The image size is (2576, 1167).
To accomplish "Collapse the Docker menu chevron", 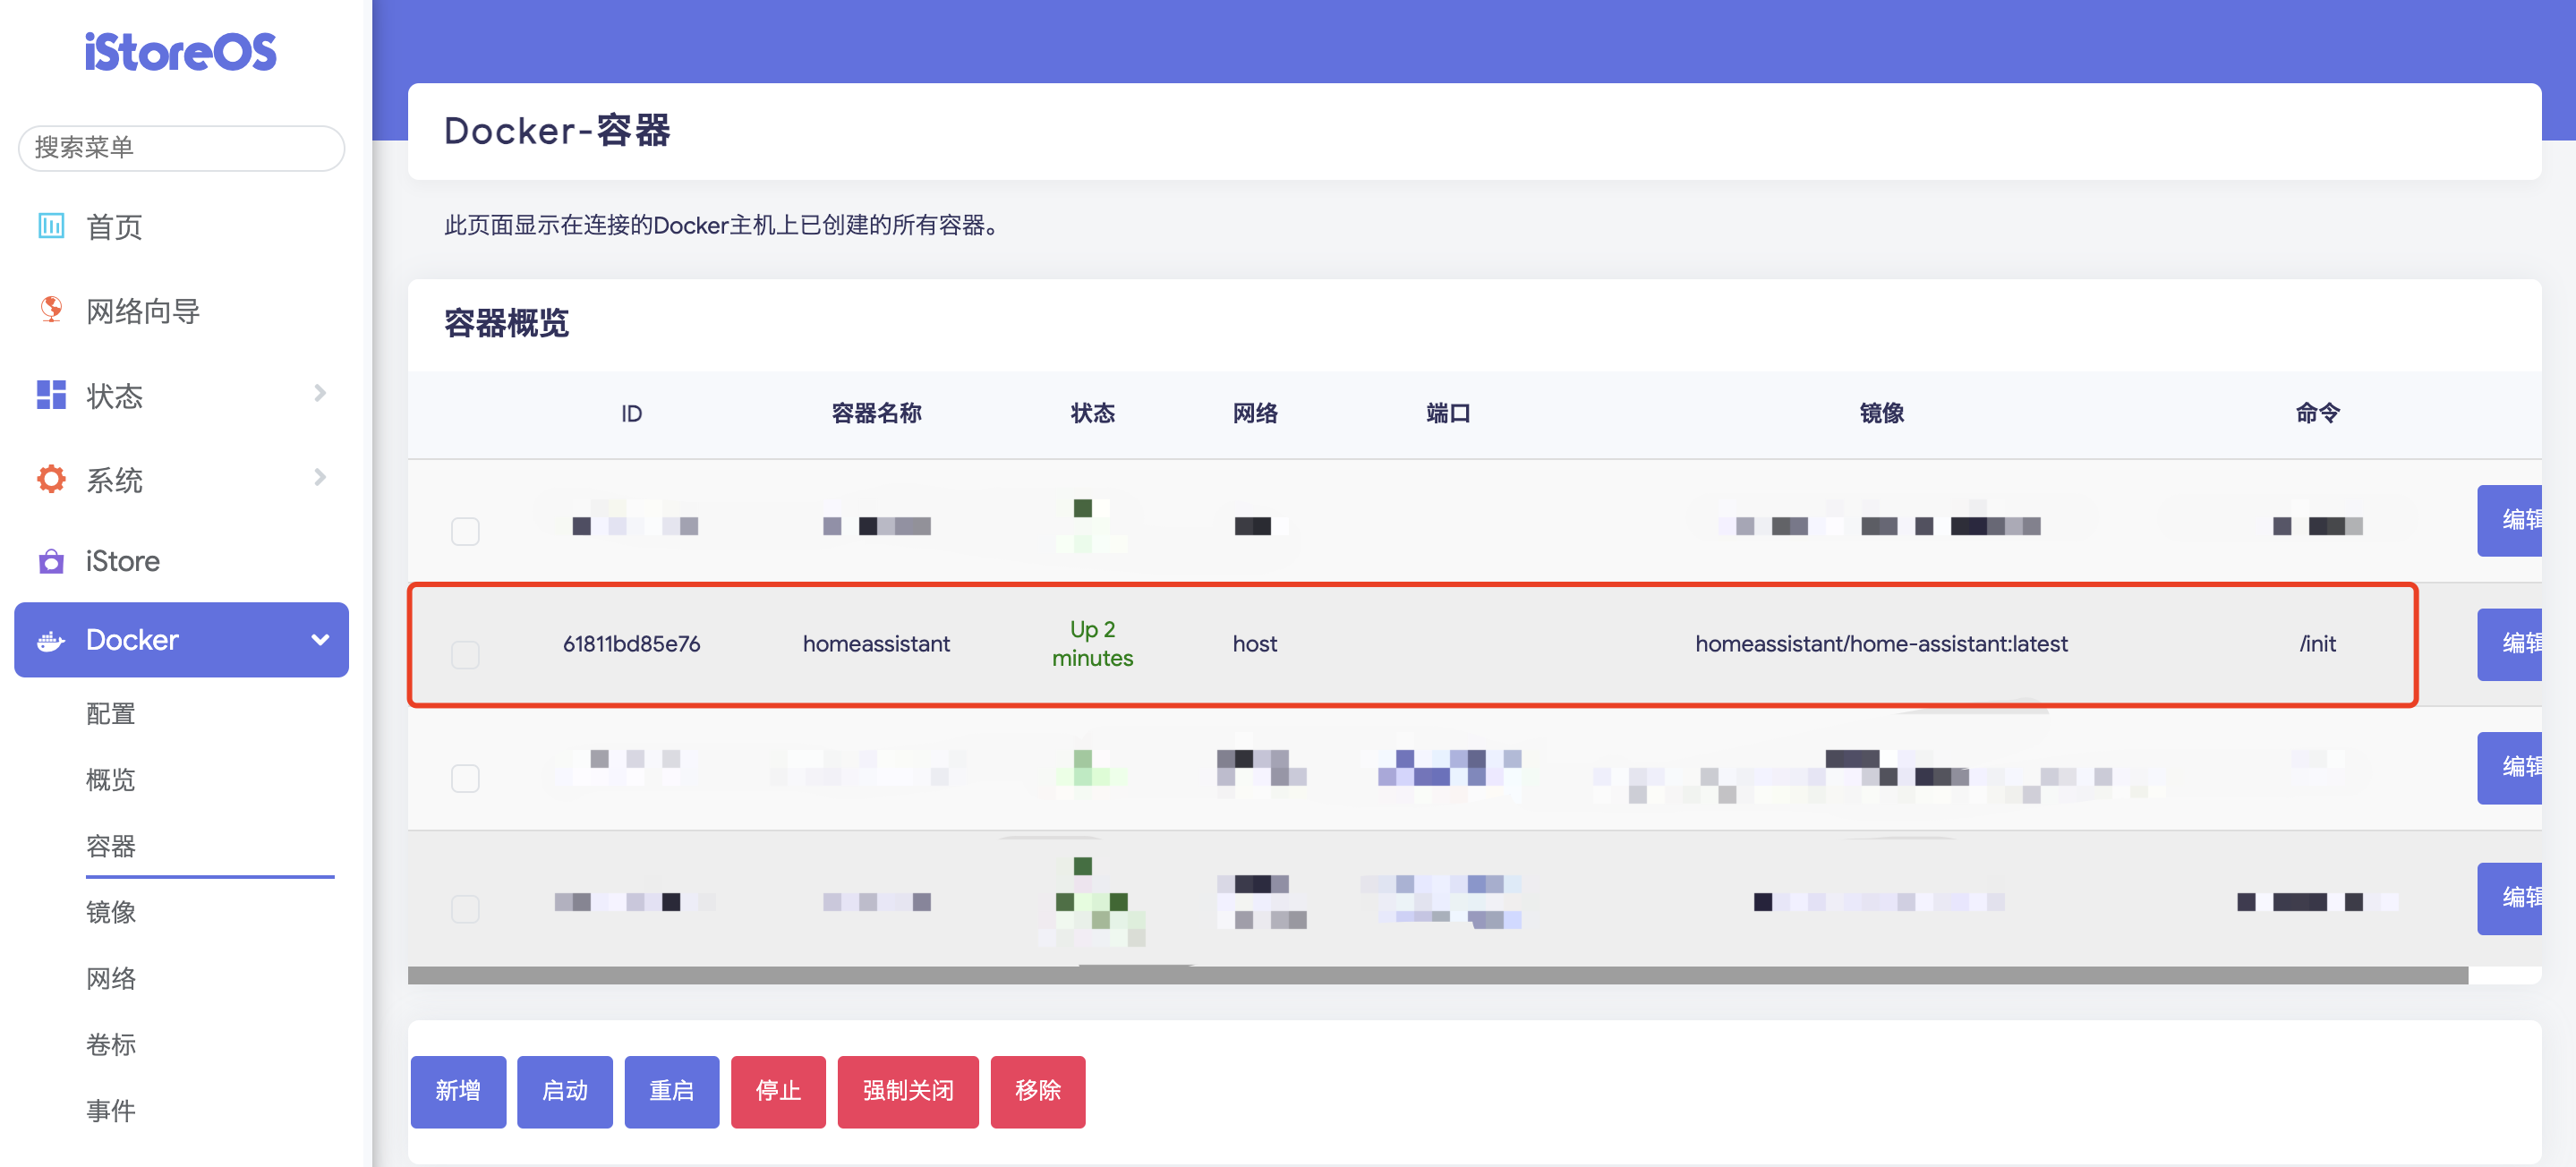I will (x=320, y=640).
